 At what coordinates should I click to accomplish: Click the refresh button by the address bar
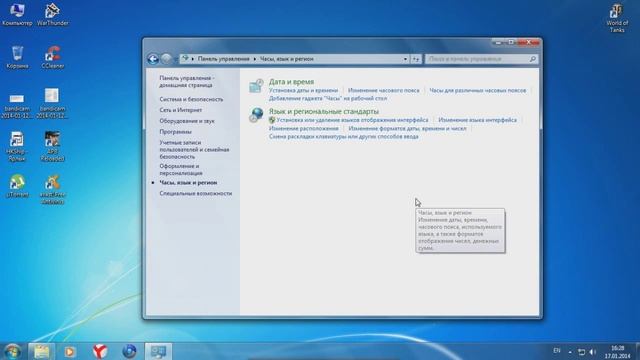(416, 59)
